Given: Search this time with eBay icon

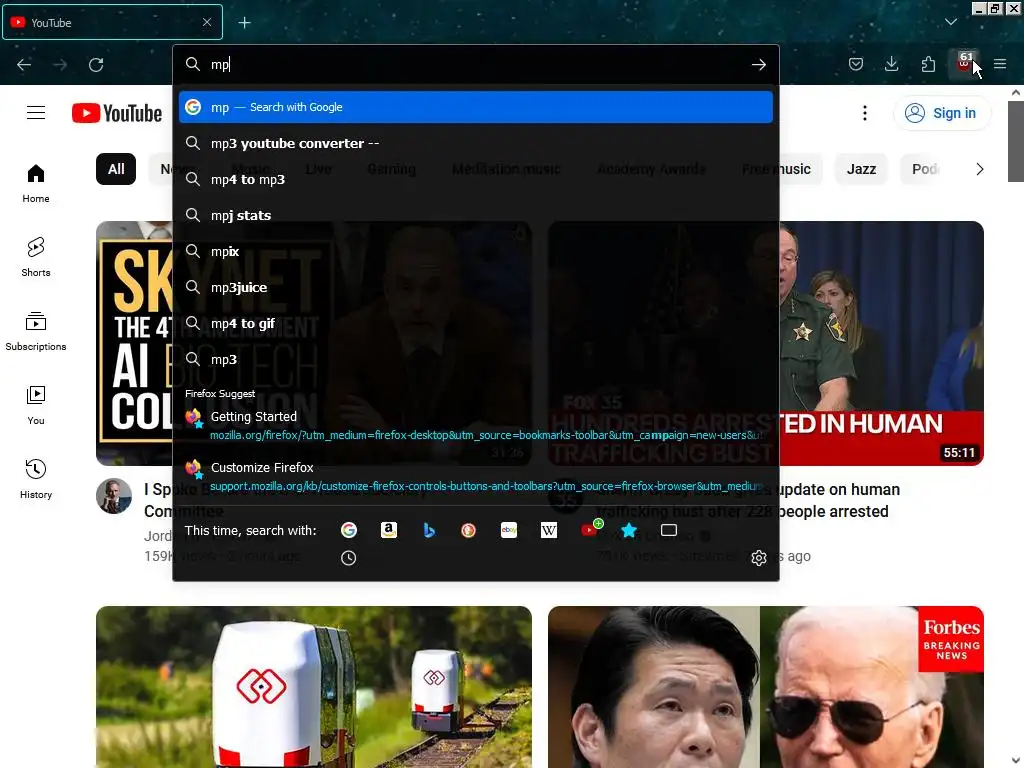Looking at the screenshot, I should pyautogui.click(x=509, y=530).
